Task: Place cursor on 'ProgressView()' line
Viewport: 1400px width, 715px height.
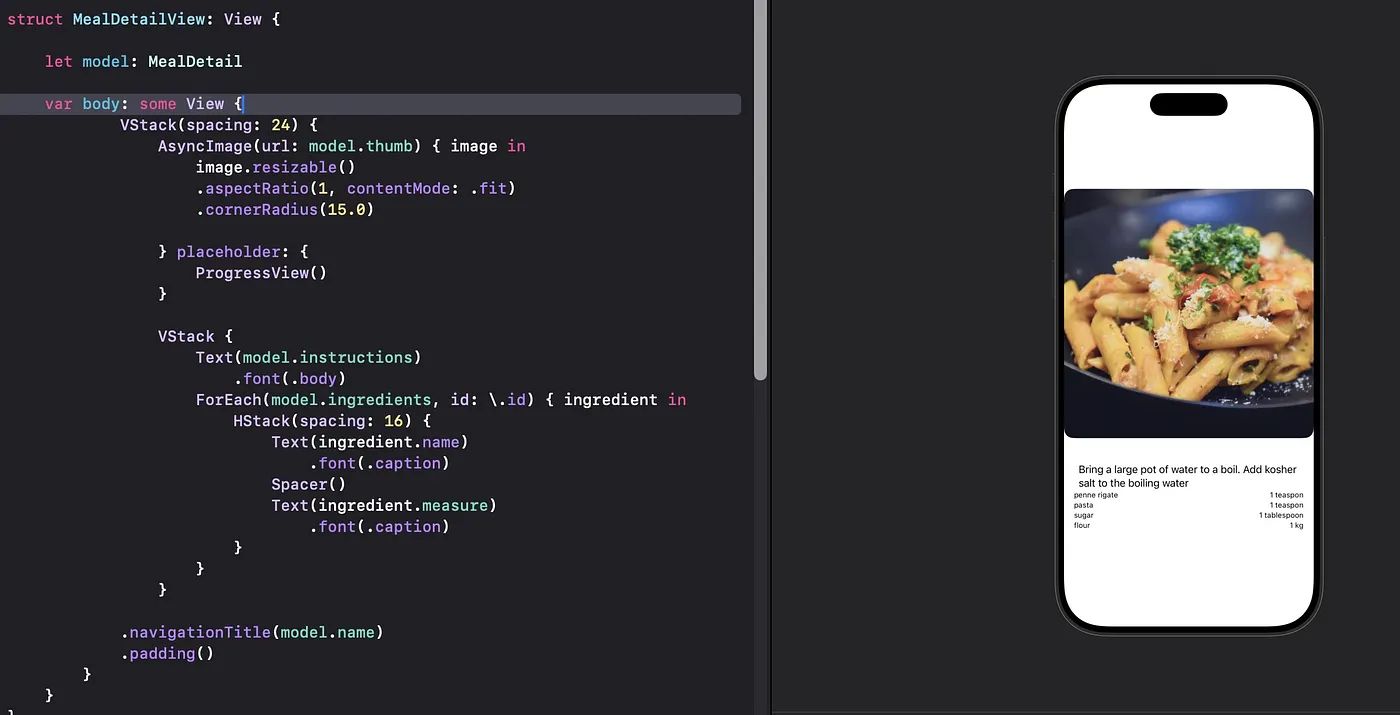Action: pyautogui.click(x=261, y=273)
